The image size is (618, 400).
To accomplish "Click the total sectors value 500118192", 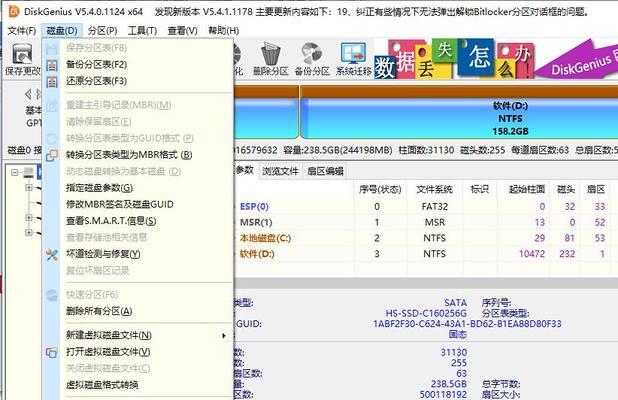I will click(x=443, y=394).
